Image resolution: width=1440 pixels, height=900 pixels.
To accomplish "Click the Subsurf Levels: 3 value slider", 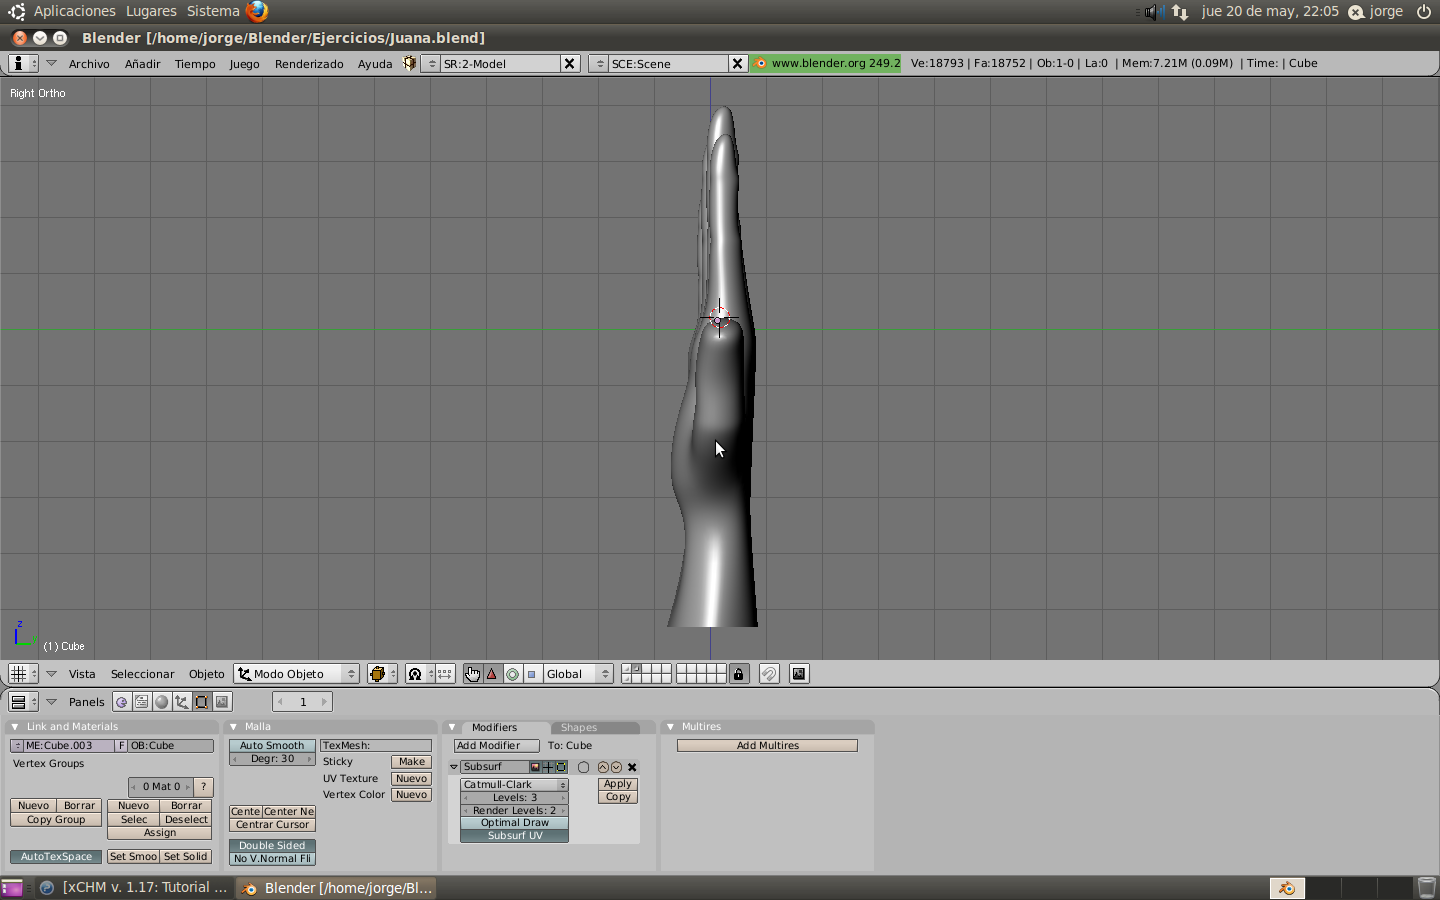I will click(514, 798).
